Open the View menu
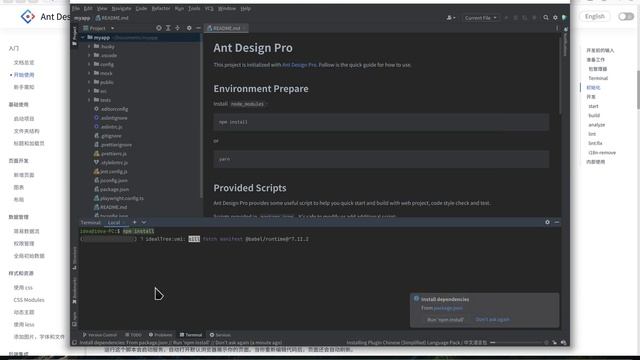This screenshot has height=360, width=640. (x=102, y=8)
